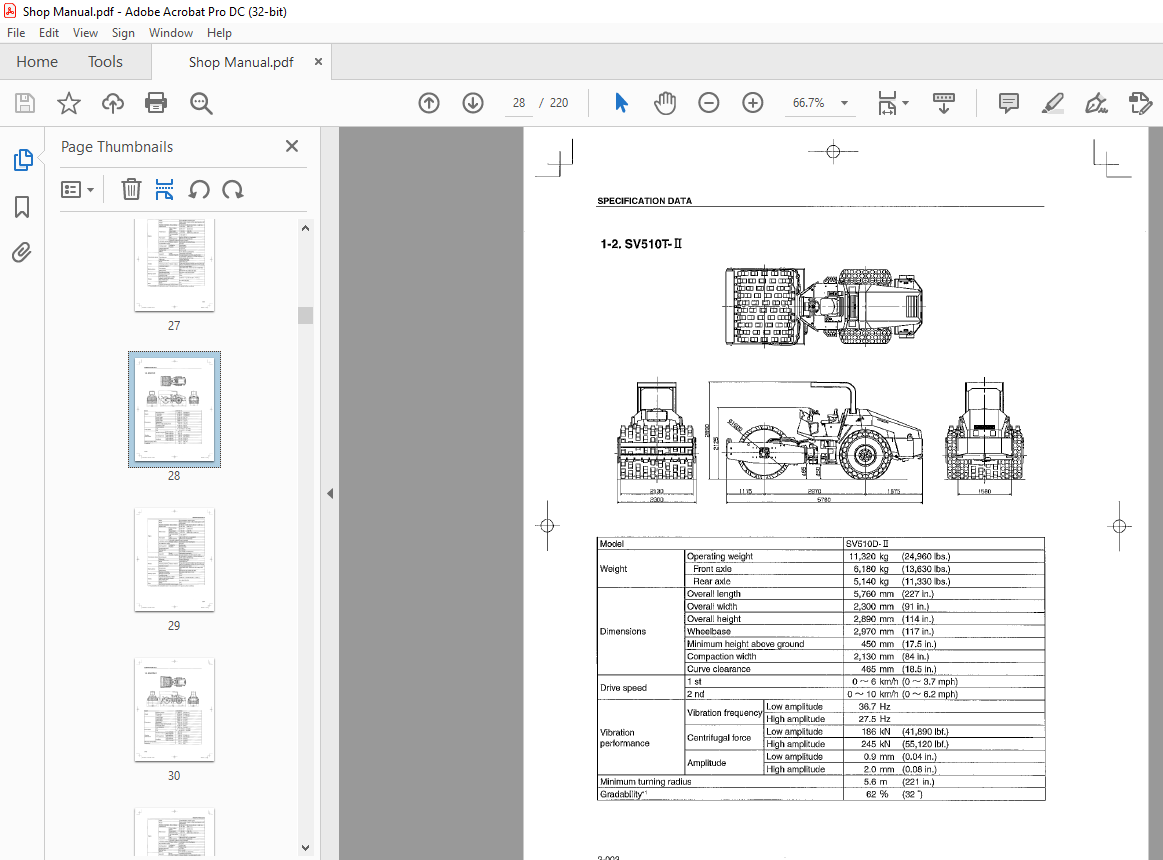The image size is (1163, 860).
Task: Open thumbnail options dropdown menu
Action: (77, 190)
